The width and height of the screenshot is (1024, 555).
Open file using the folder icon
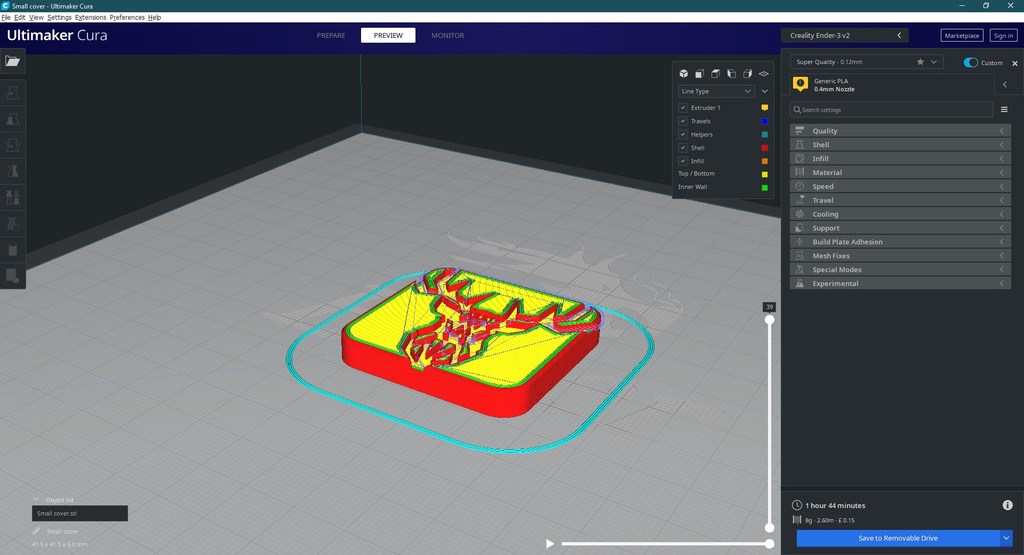tap(13, 61)
